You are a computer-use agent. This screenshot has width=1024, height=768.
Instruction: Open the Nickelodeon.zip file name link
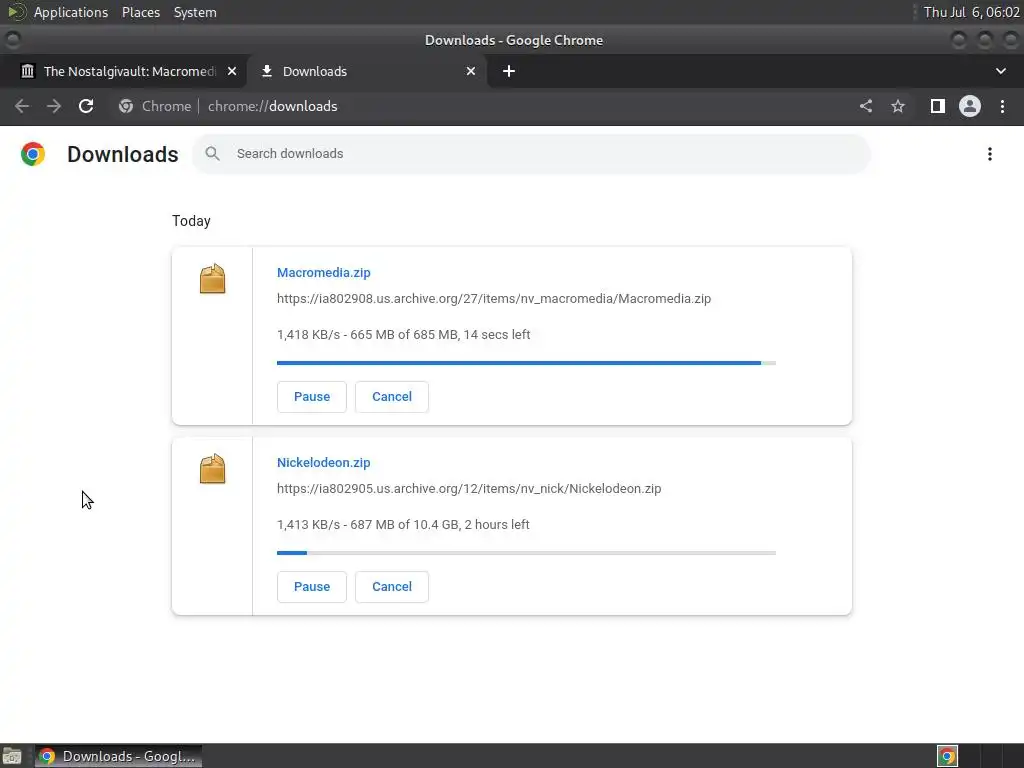point(323,462)
